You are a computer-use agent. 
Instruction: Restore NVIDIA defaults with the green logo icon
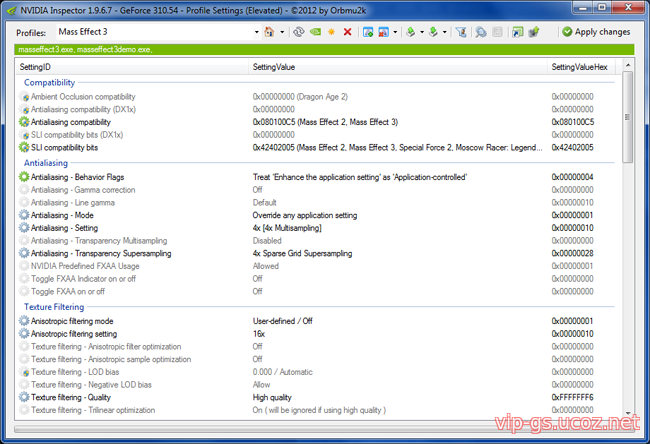(315, 32)
